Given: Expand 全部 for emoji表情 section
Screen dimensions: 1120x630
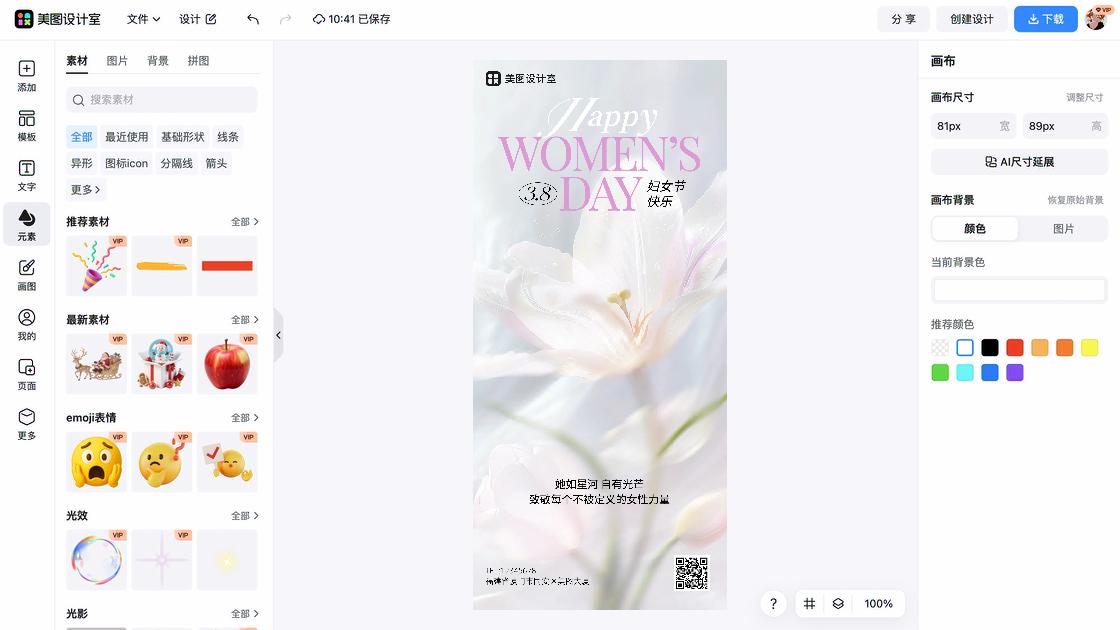Looking at the screenshot, I should (245, 417).
